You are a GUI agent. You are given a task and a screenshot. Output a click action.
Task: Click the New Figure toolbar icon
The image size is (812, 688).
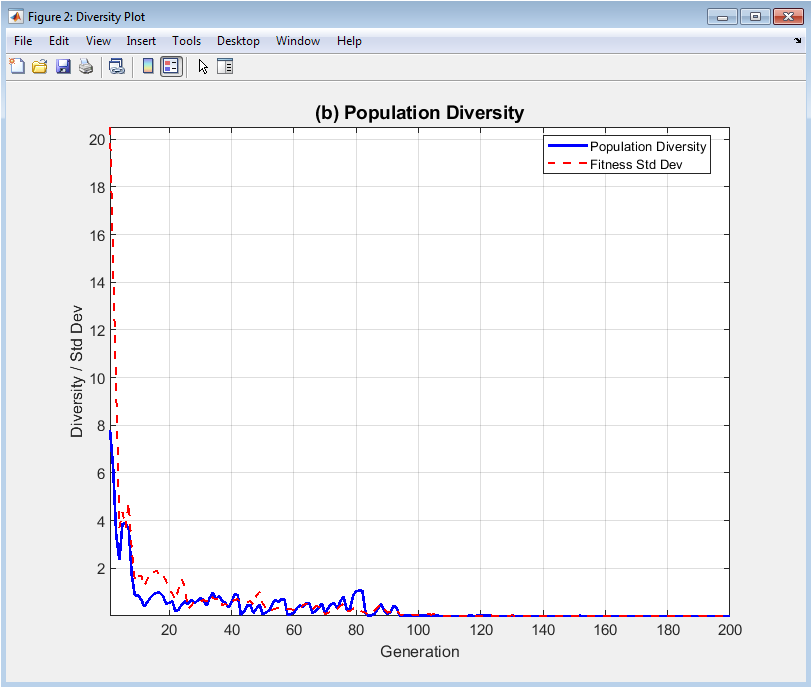17,66
